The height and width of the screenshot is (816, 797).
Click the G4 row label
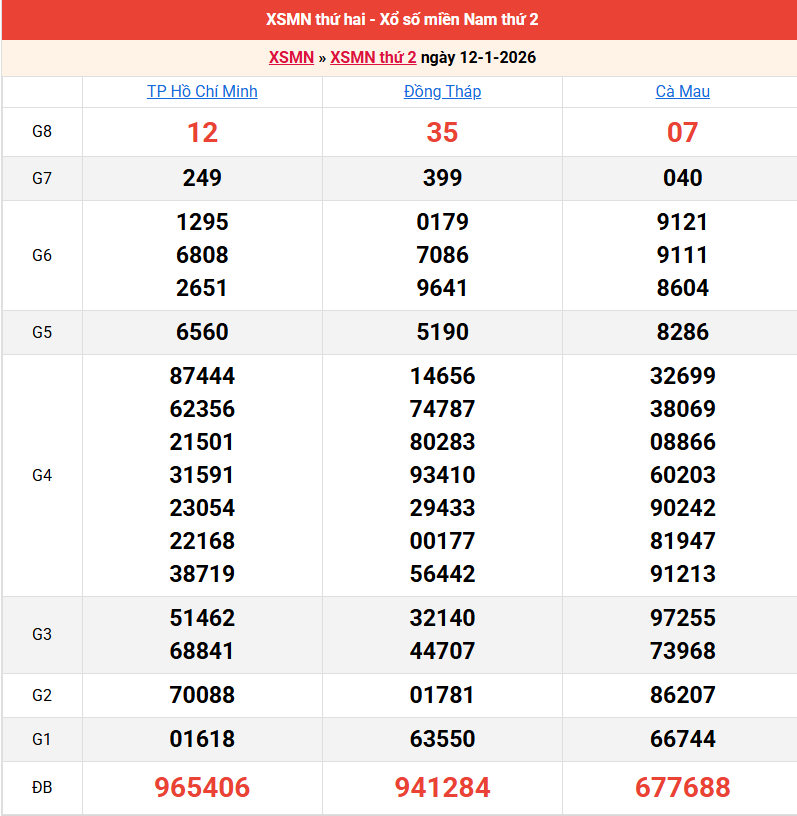tap(42, 475)
